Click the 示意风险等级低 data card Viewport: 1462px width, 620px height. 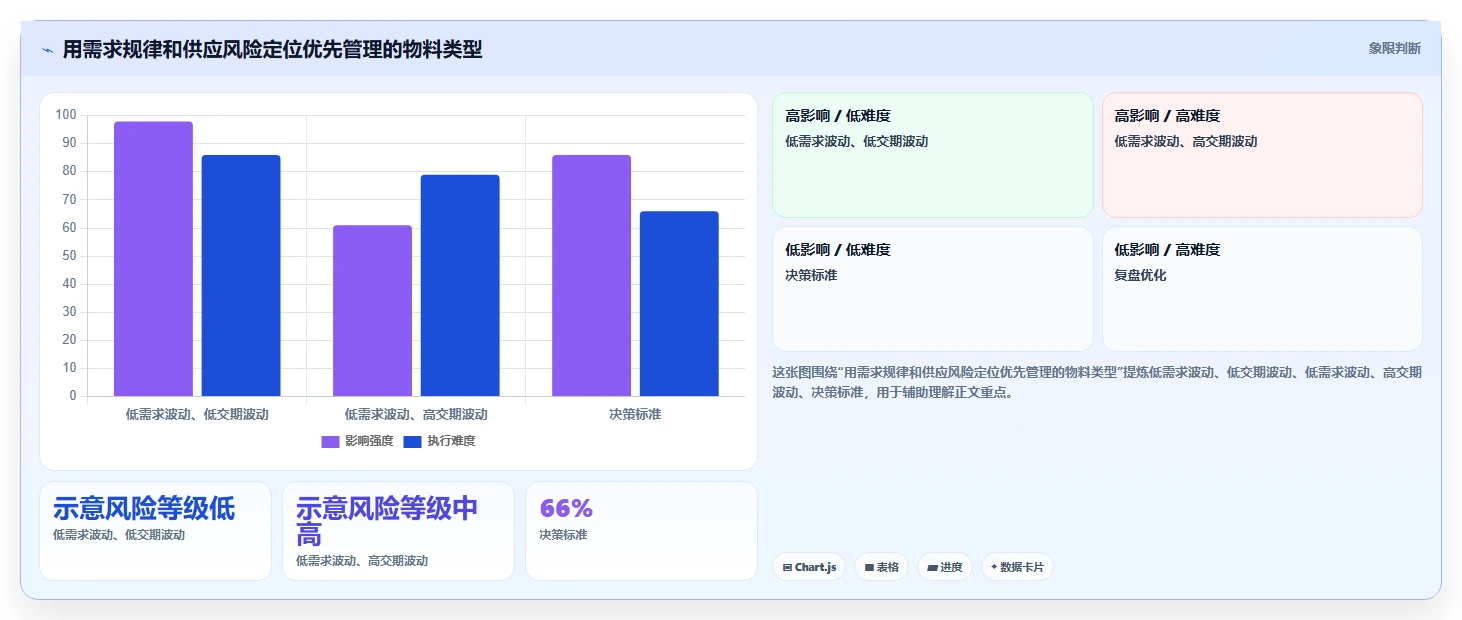point(155,531)
